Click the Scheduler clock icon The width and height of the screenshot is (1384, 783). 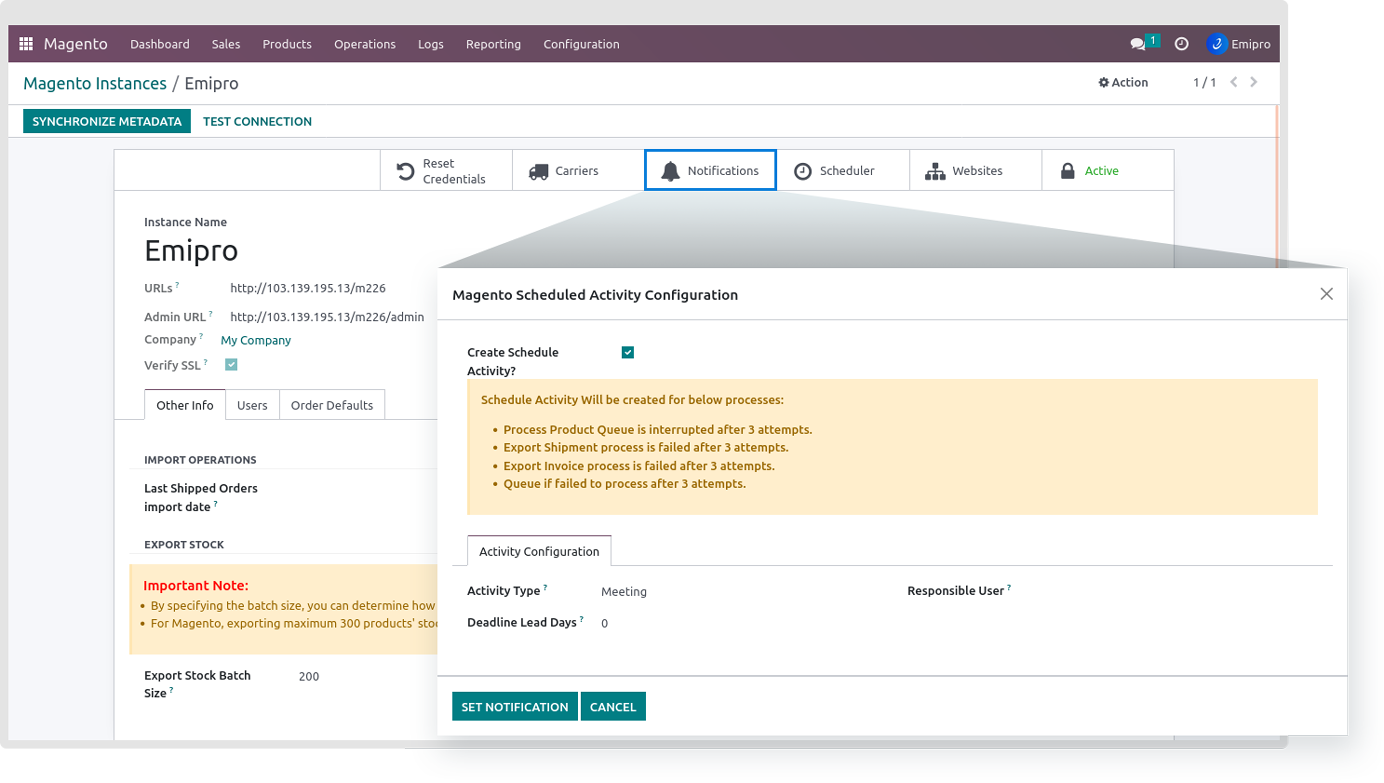(x=803, y=171)
